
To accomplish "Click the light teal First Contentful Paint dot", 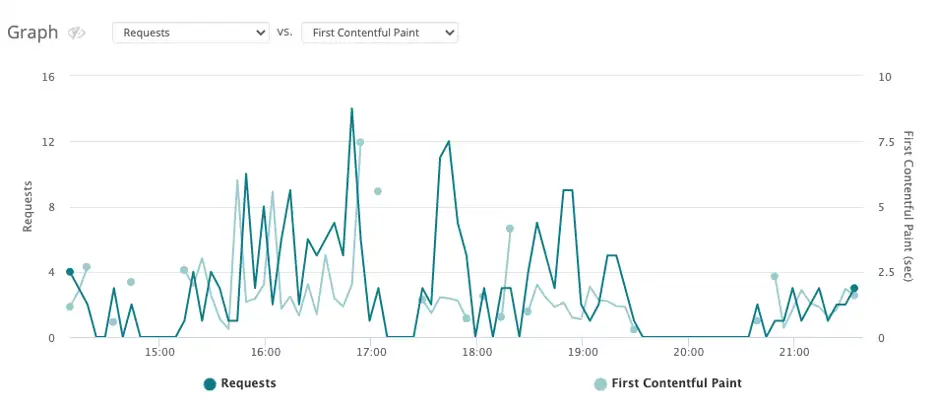I will [601, 384].
